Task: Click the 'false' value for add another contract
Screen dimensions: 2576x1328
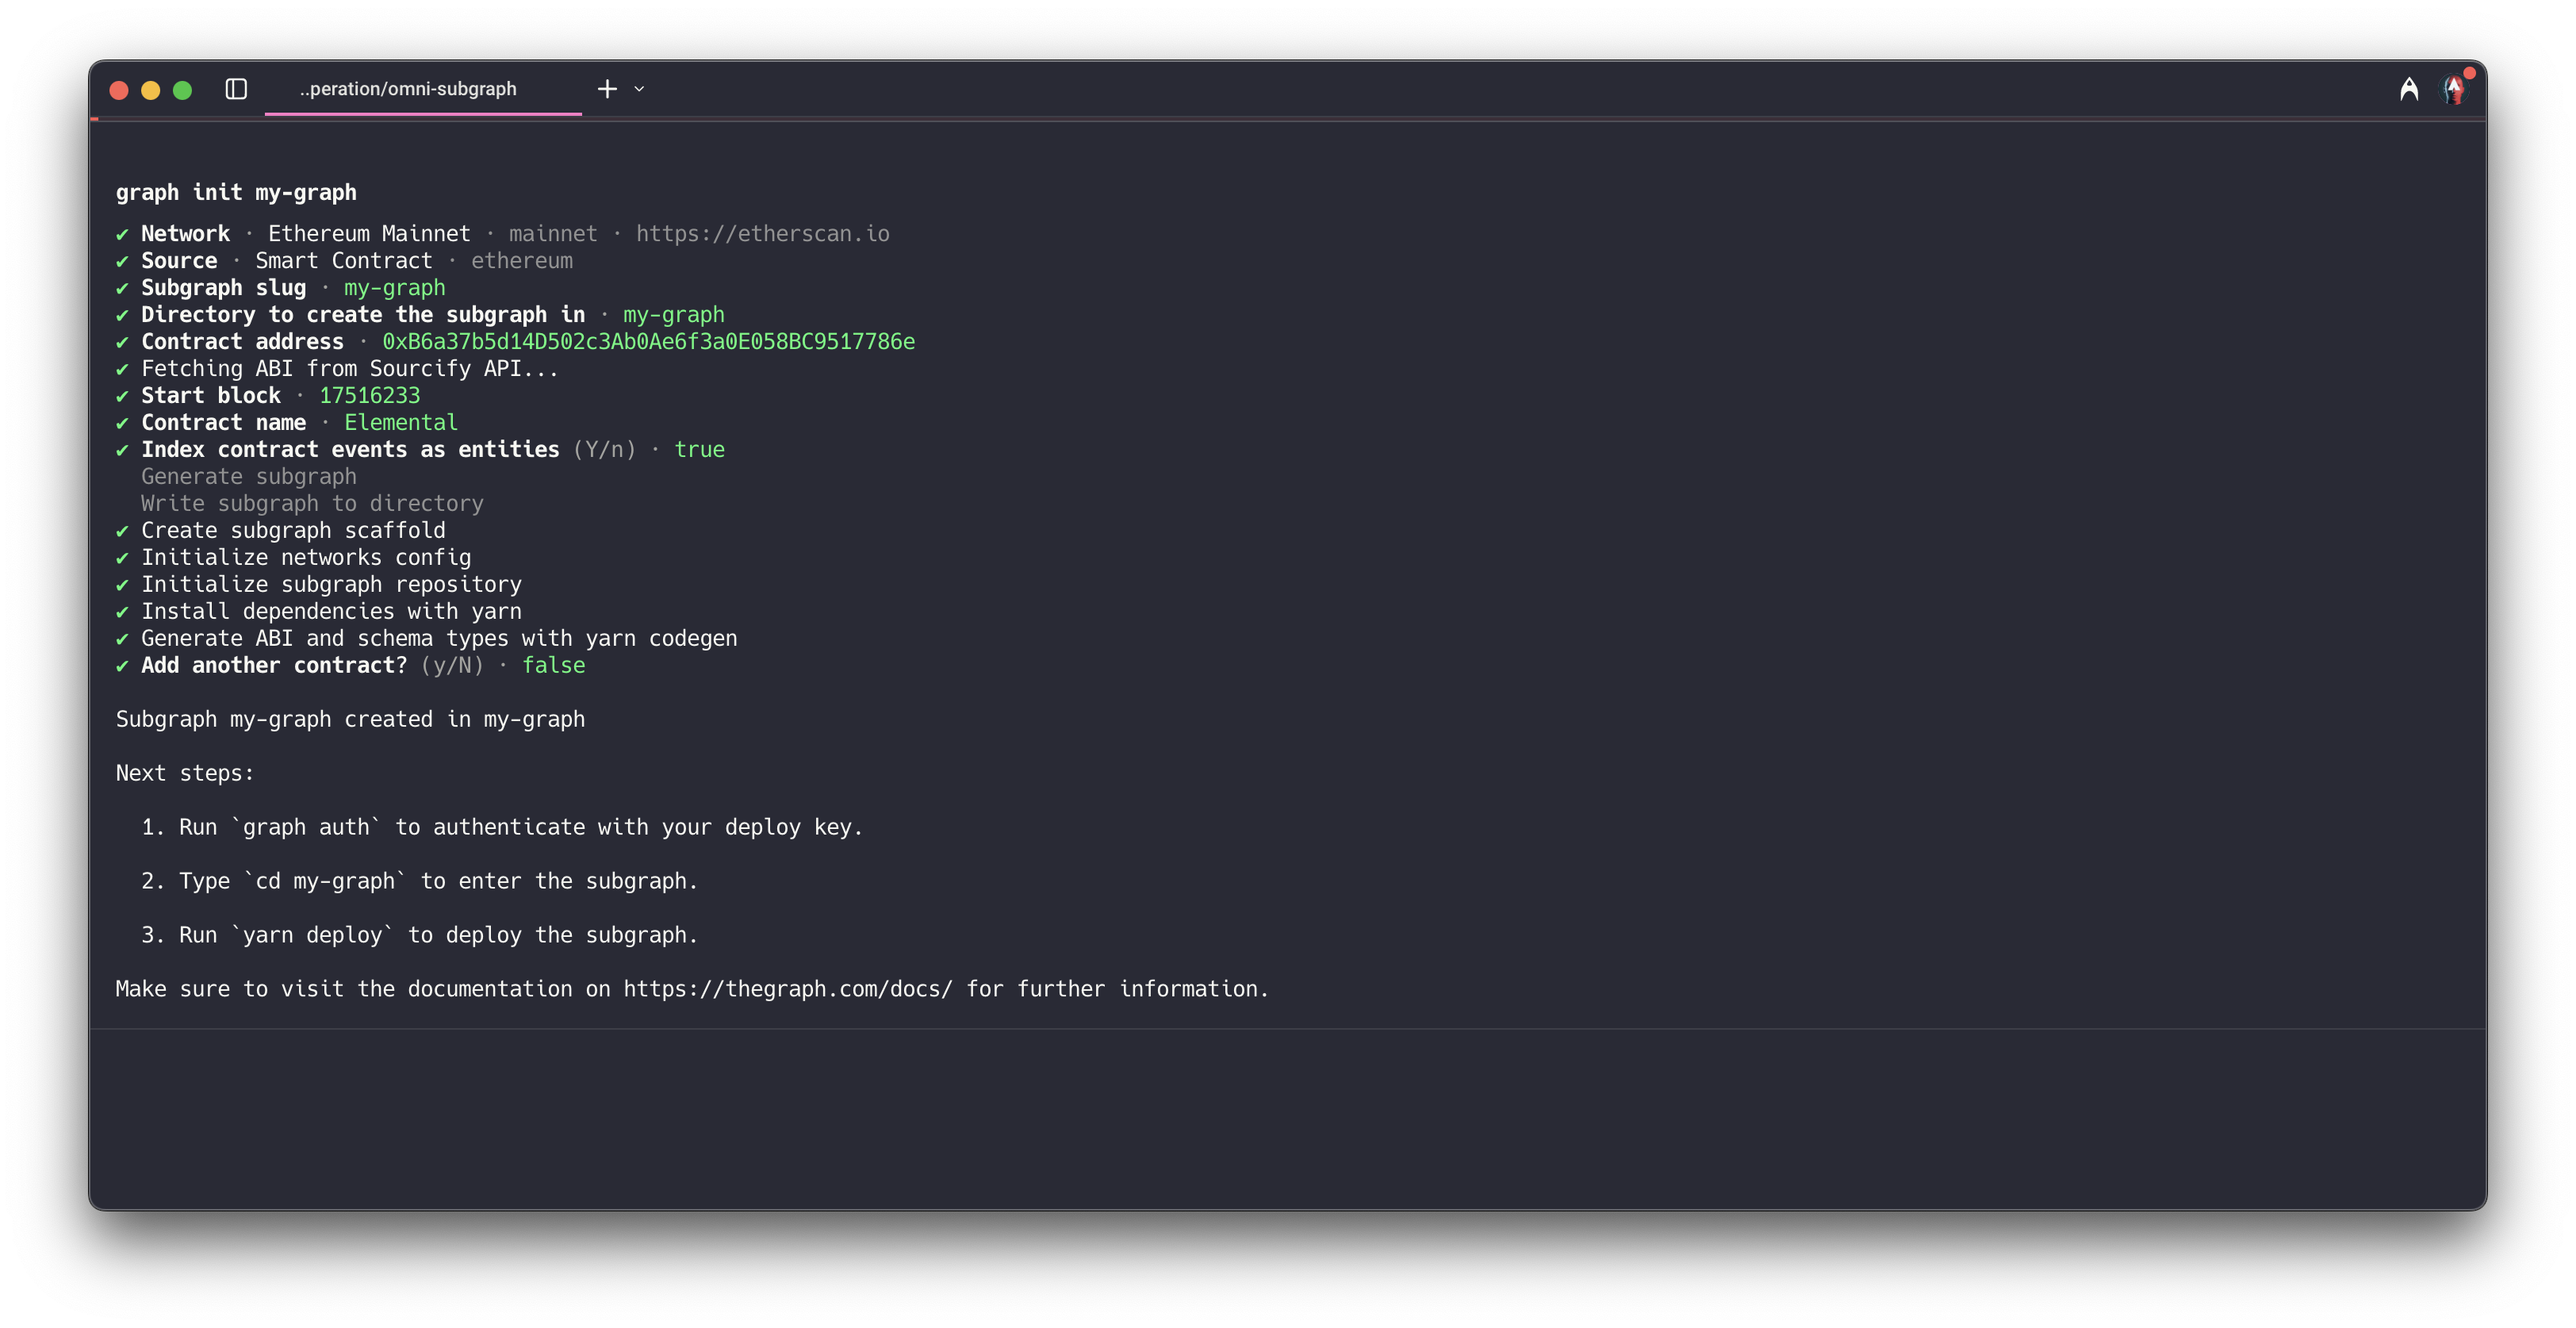Action: [553, 665]
